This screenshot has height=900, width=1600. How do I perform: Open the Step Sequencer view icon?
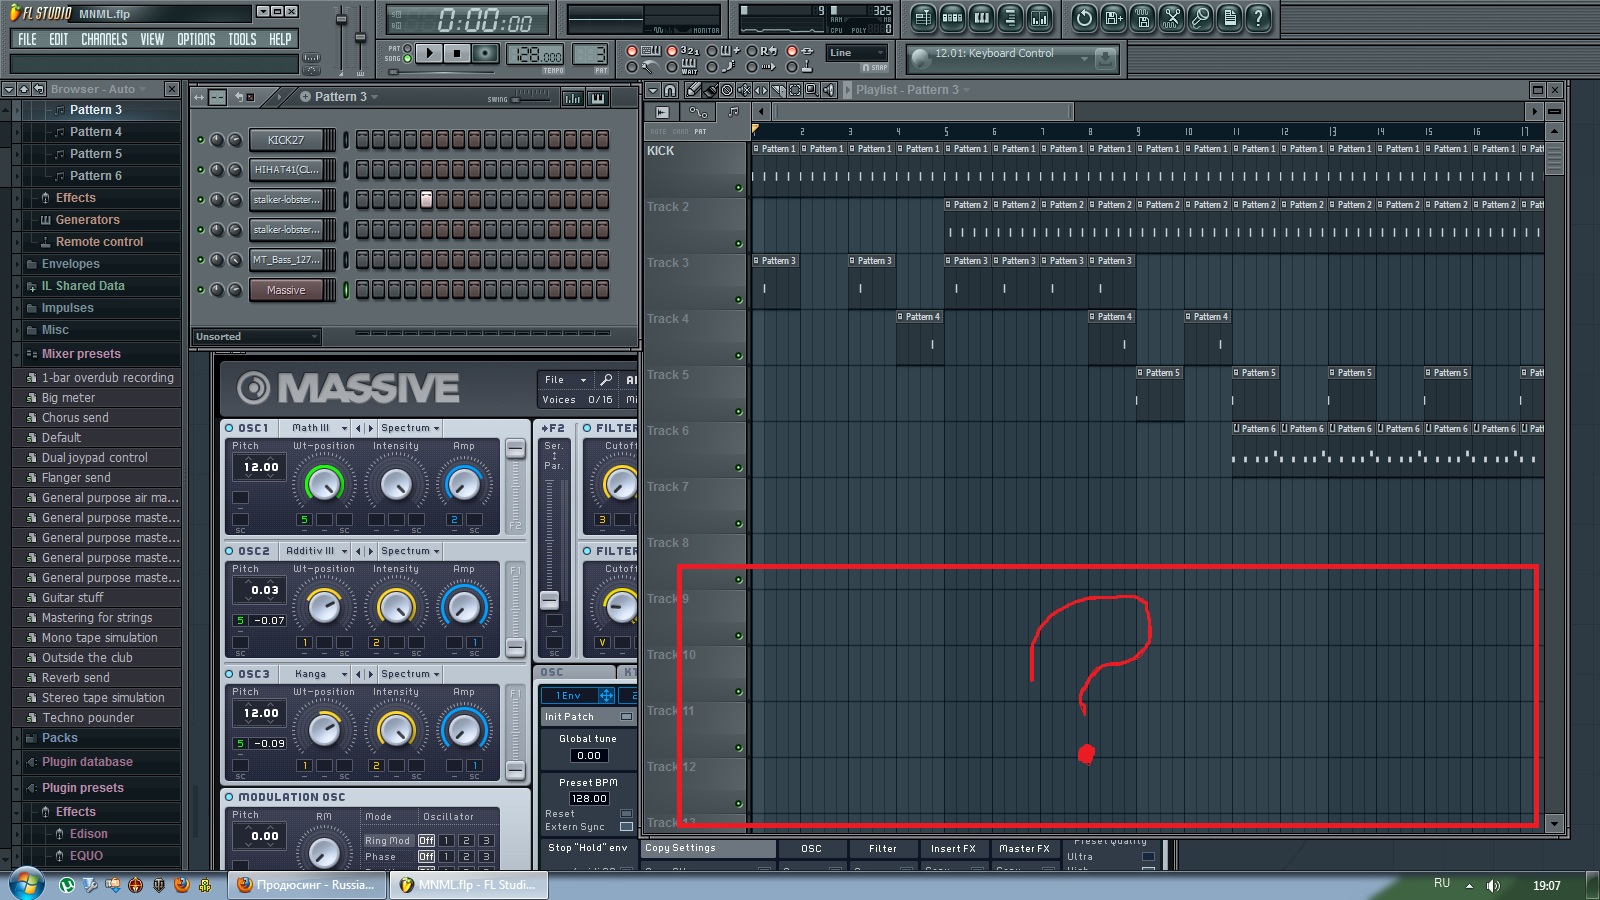[952, 18]
